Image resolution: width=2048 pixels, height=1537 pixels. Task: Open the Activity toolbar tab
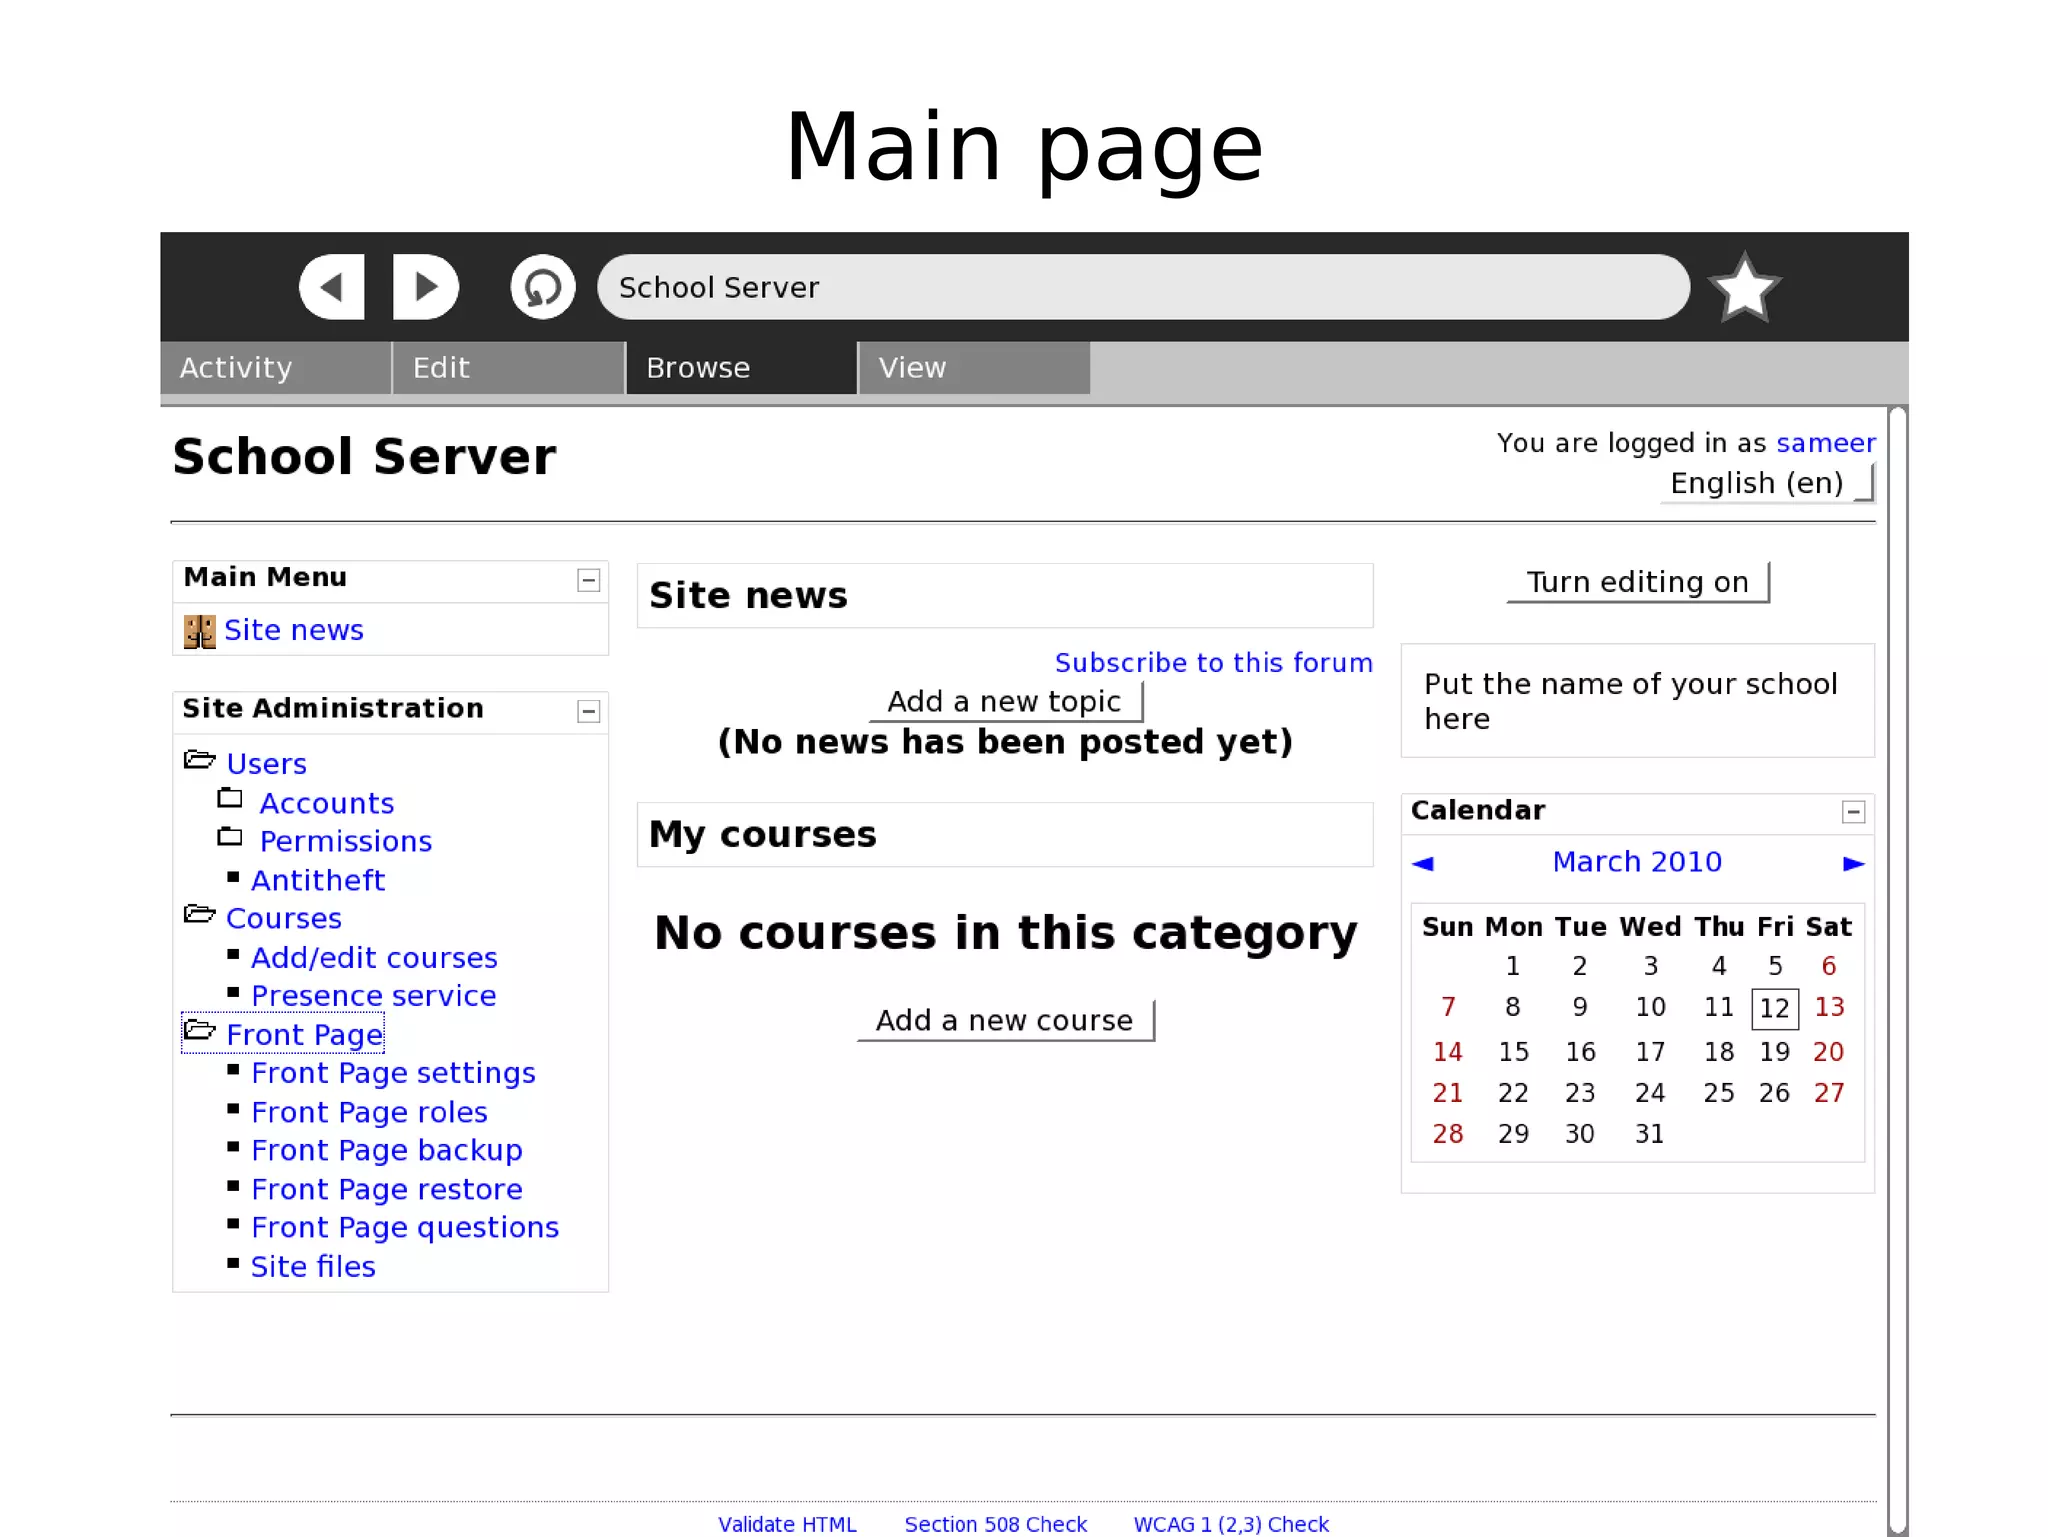coord(275,368)
